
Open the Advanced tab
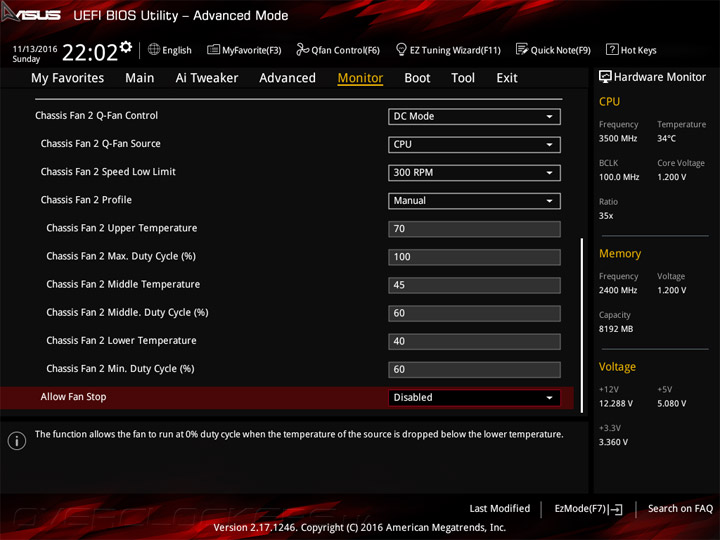[x=287, y=78]
